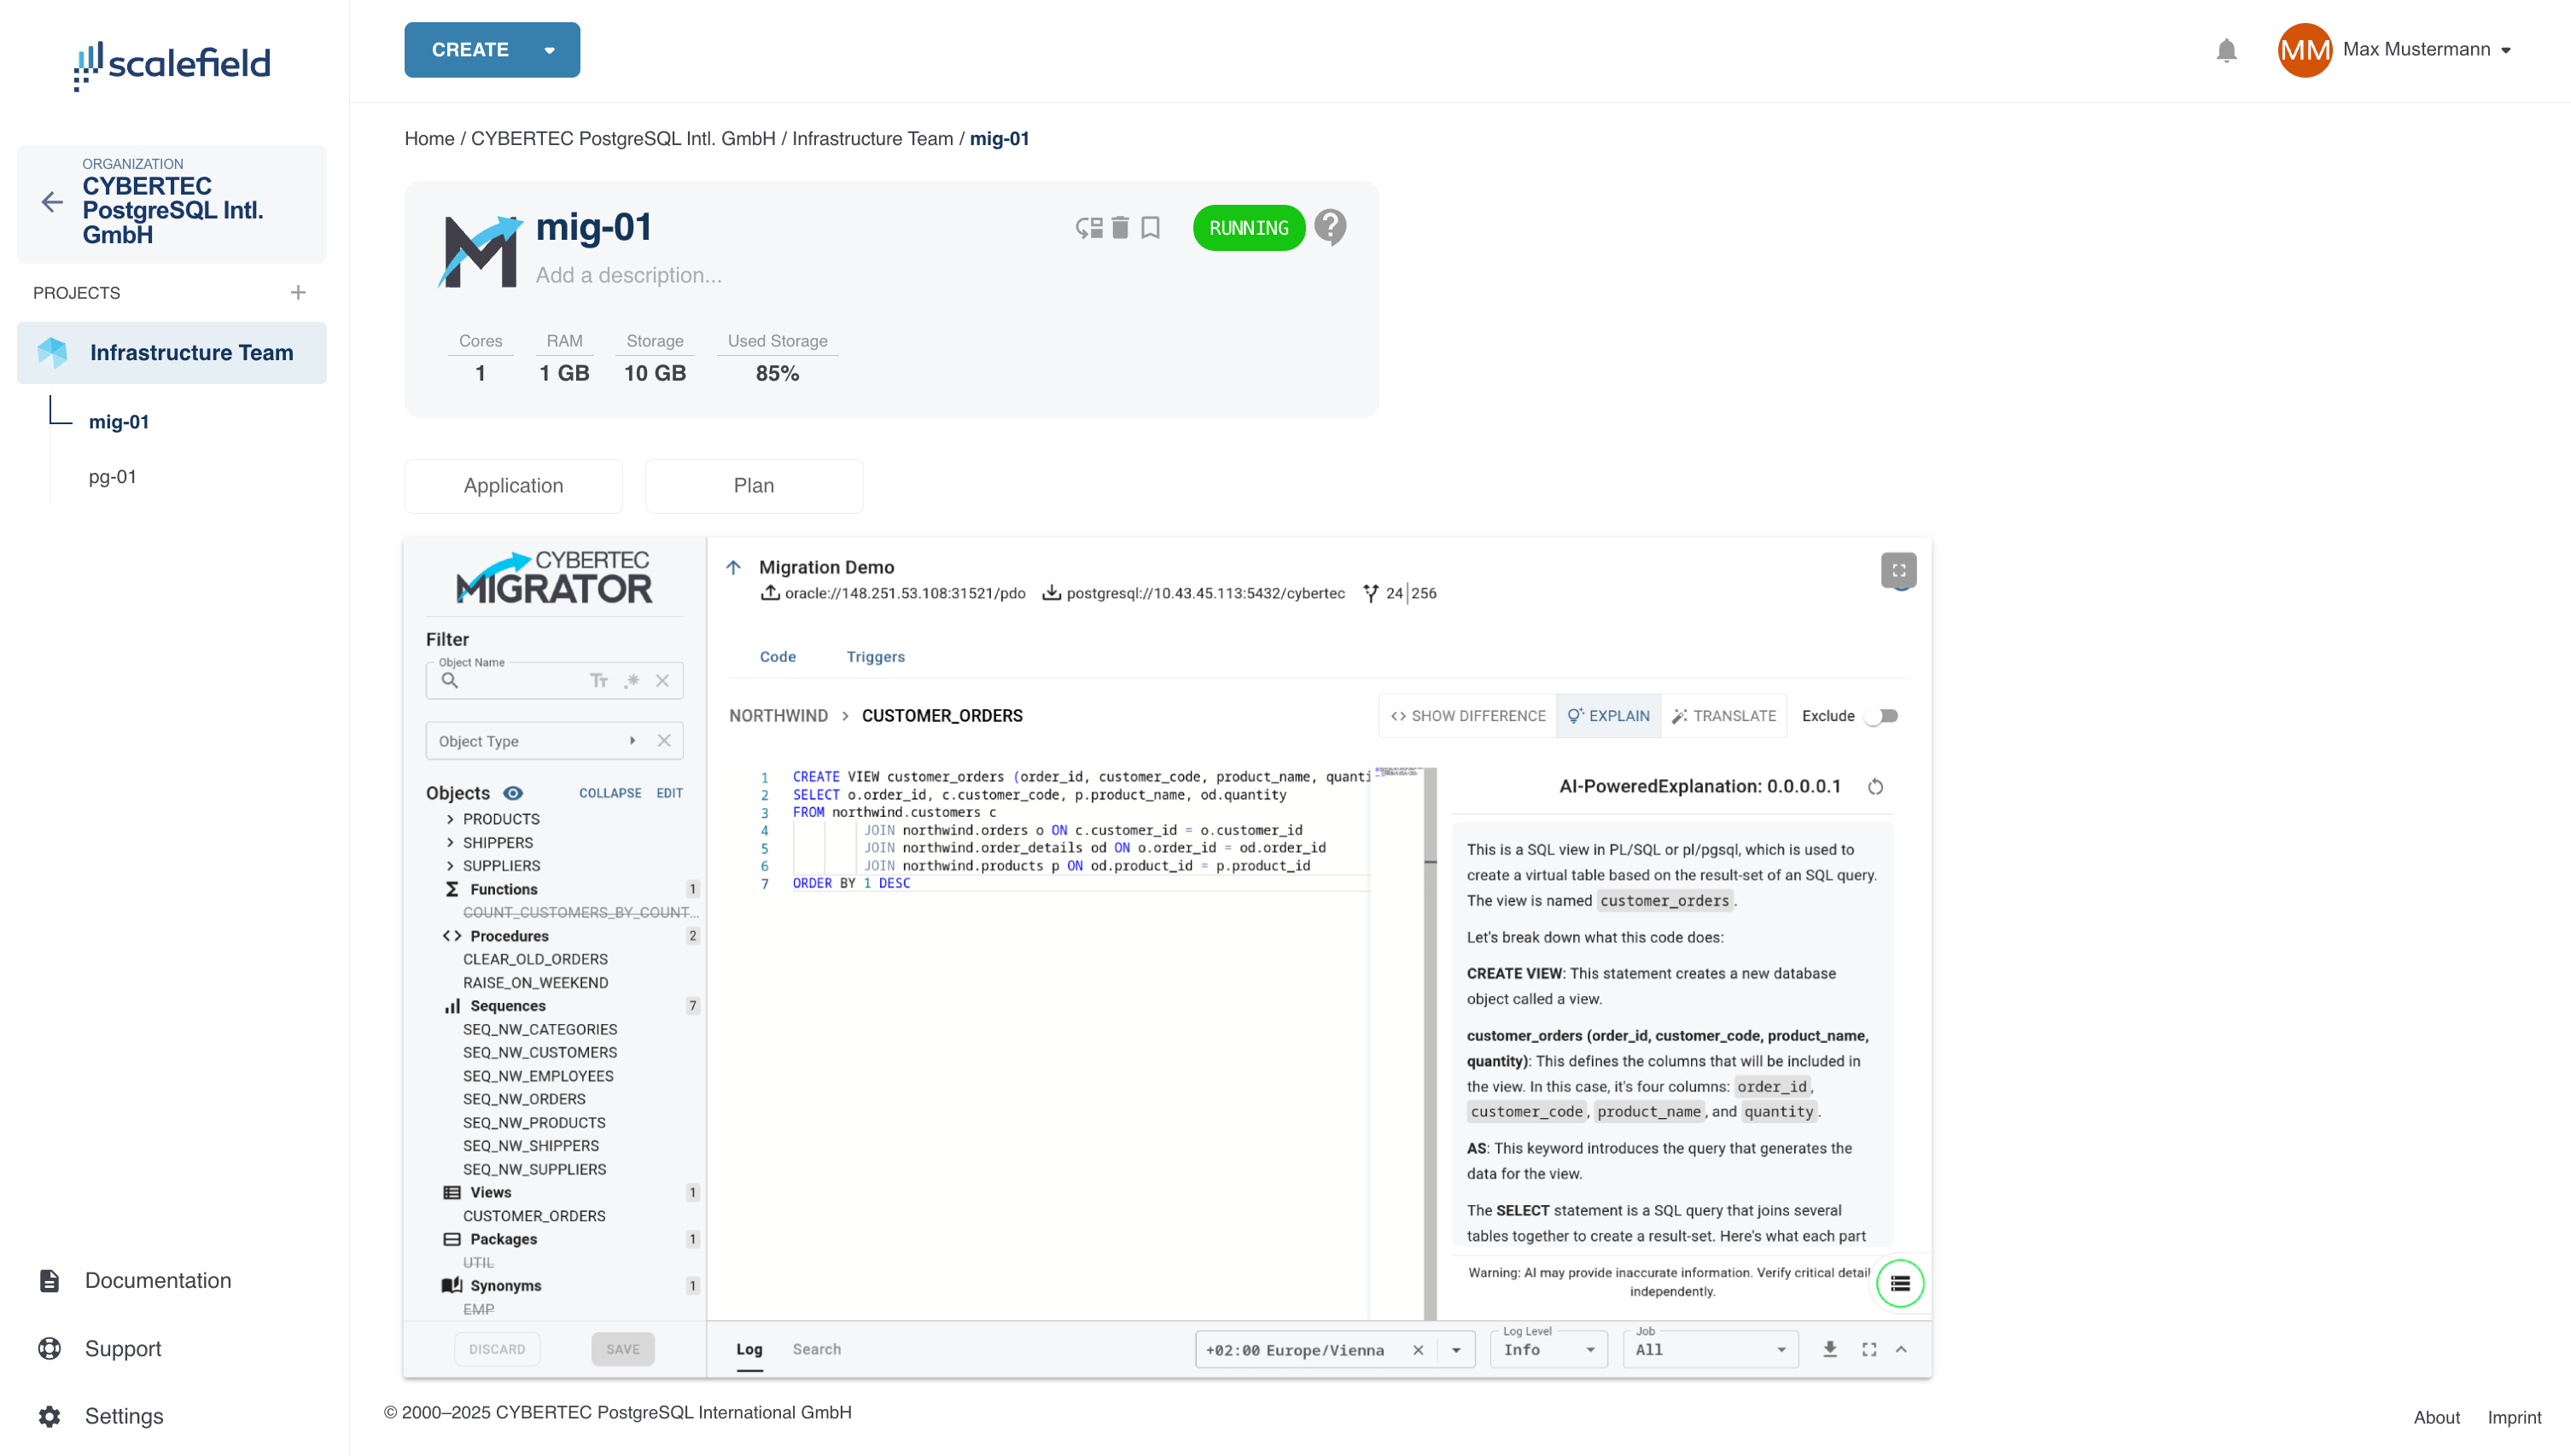Refresh the AI-Powered Explanation
This screenshot has width=2571, height=1456.
[x=1876, y=787]
